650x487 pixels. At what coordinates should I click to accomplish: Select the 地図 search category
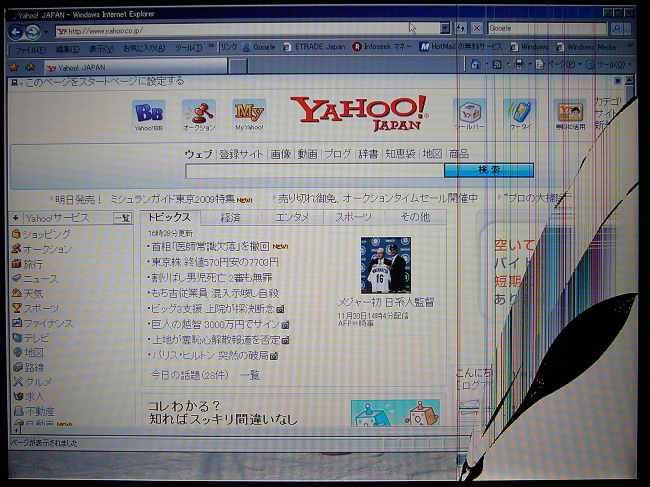tap(432, 154)
